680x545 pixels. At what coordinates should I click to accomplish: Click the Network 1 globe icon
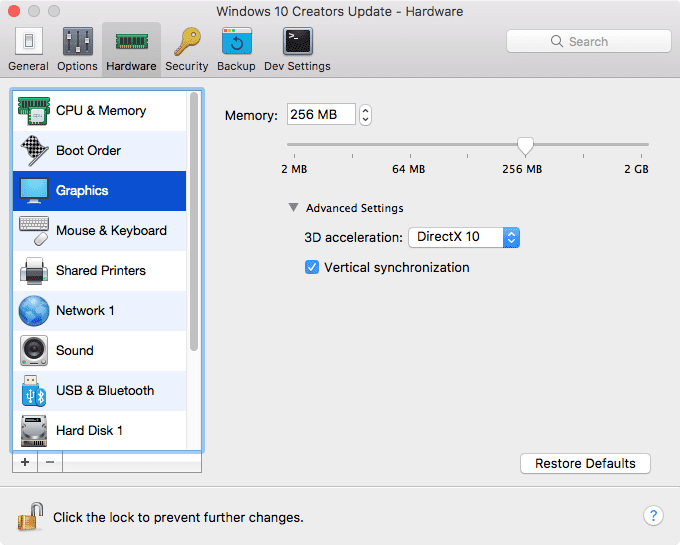point(34,310)
